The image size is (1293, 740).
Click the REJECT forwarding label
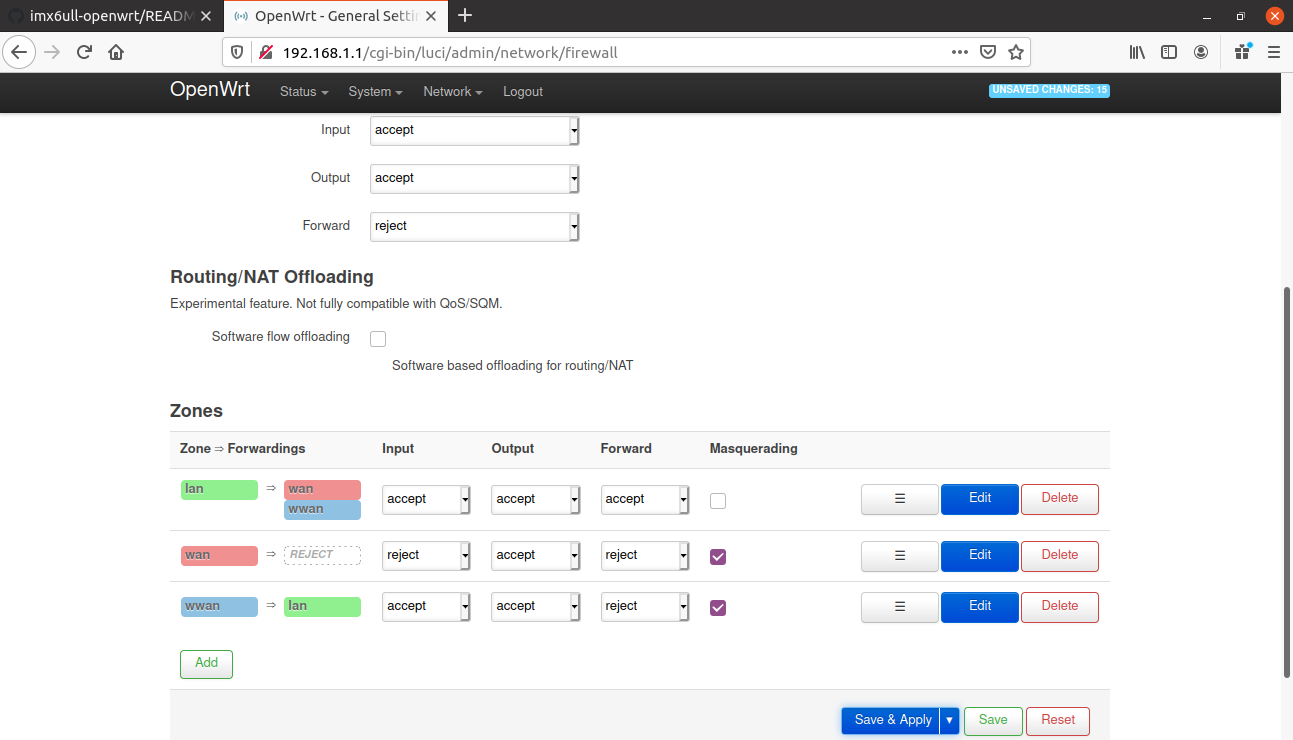pos(322,555)
